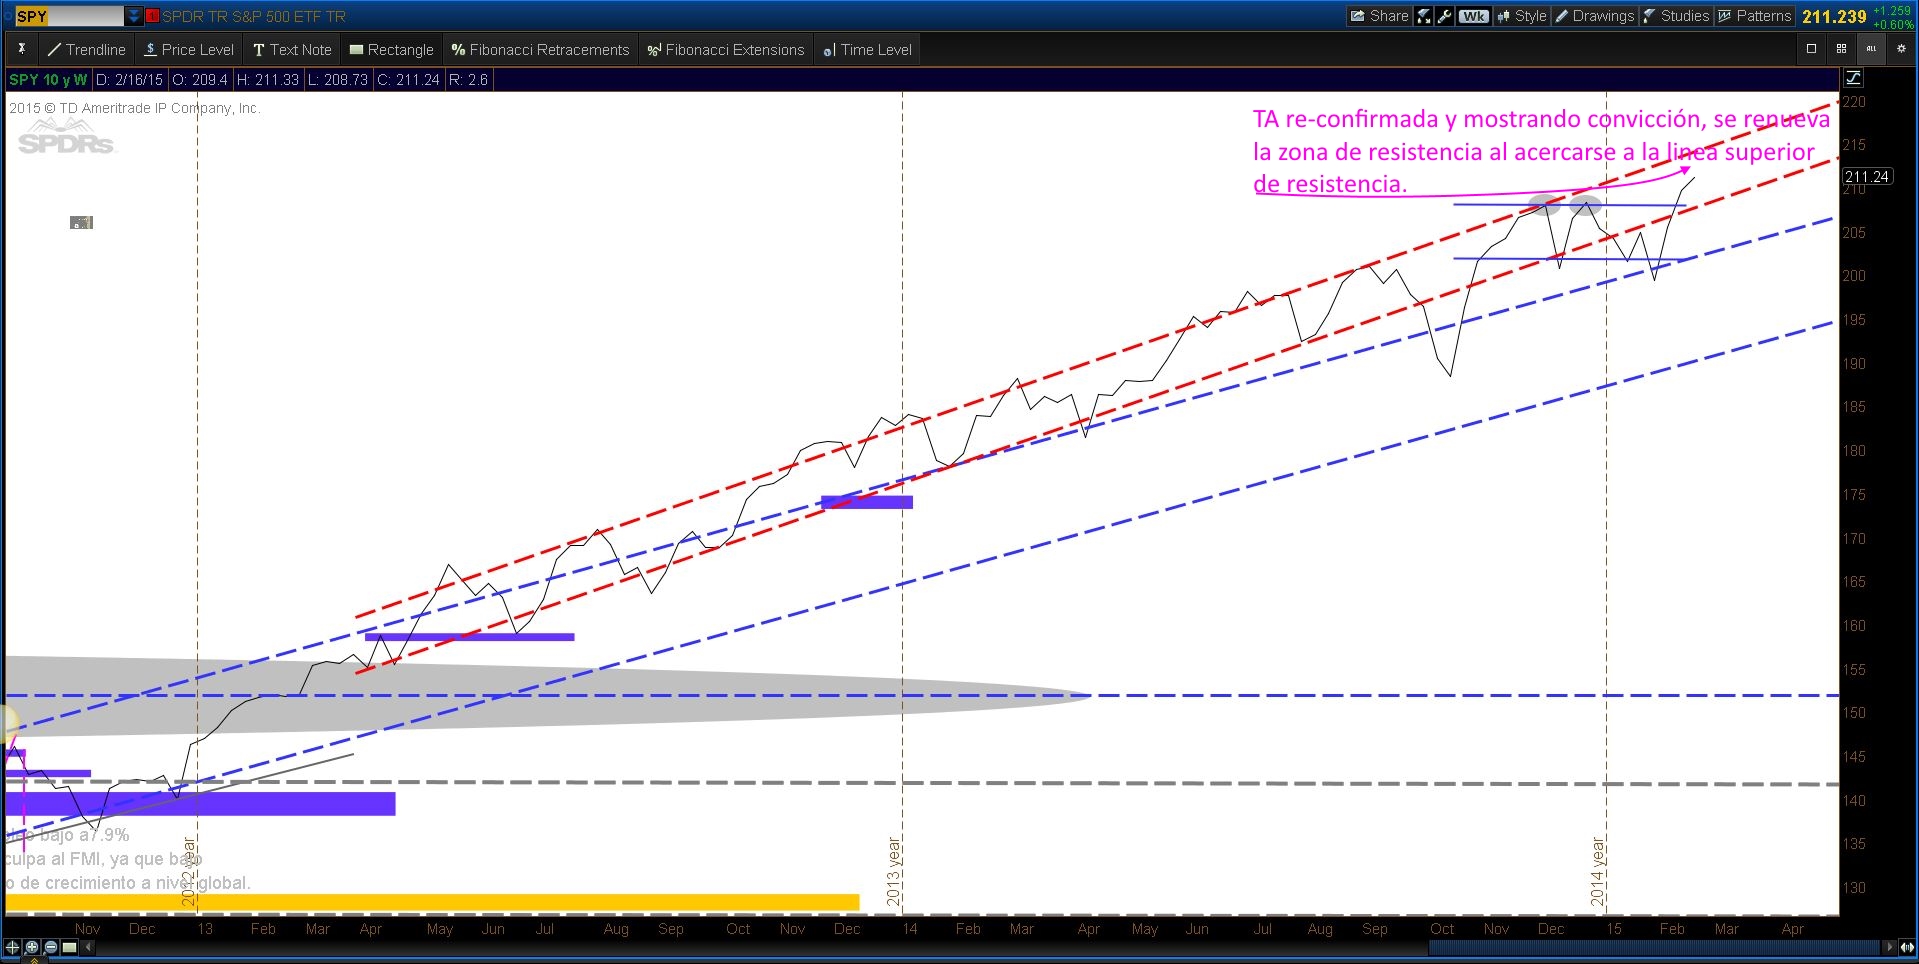
Task: Click the Oct label before Nov 2014
Action: click(1441, 928)
